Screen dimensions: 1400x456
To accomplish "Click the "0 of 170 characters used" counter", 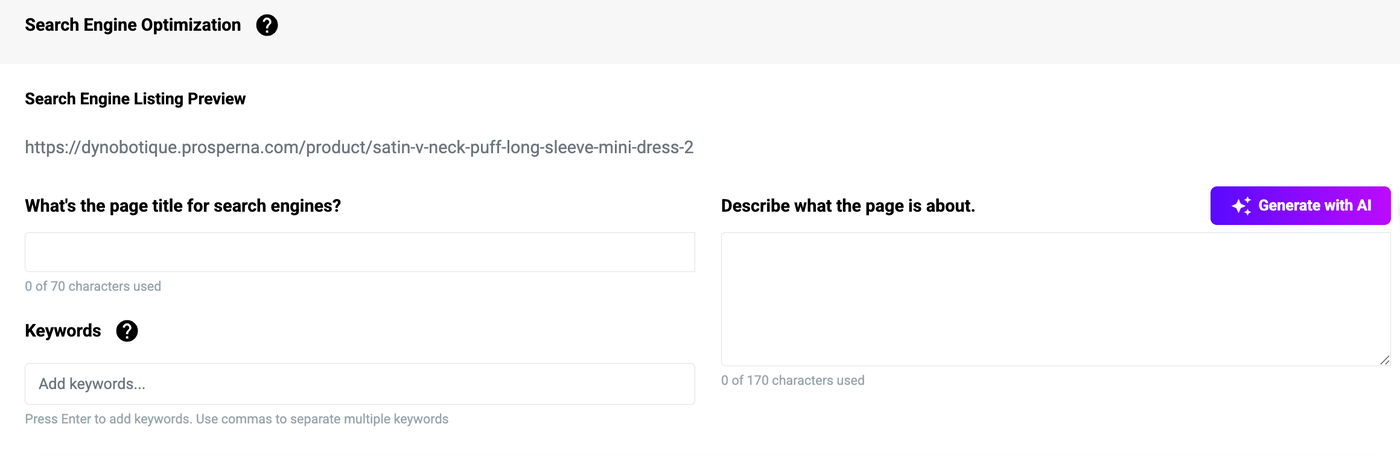I will [x=793, y=381].
